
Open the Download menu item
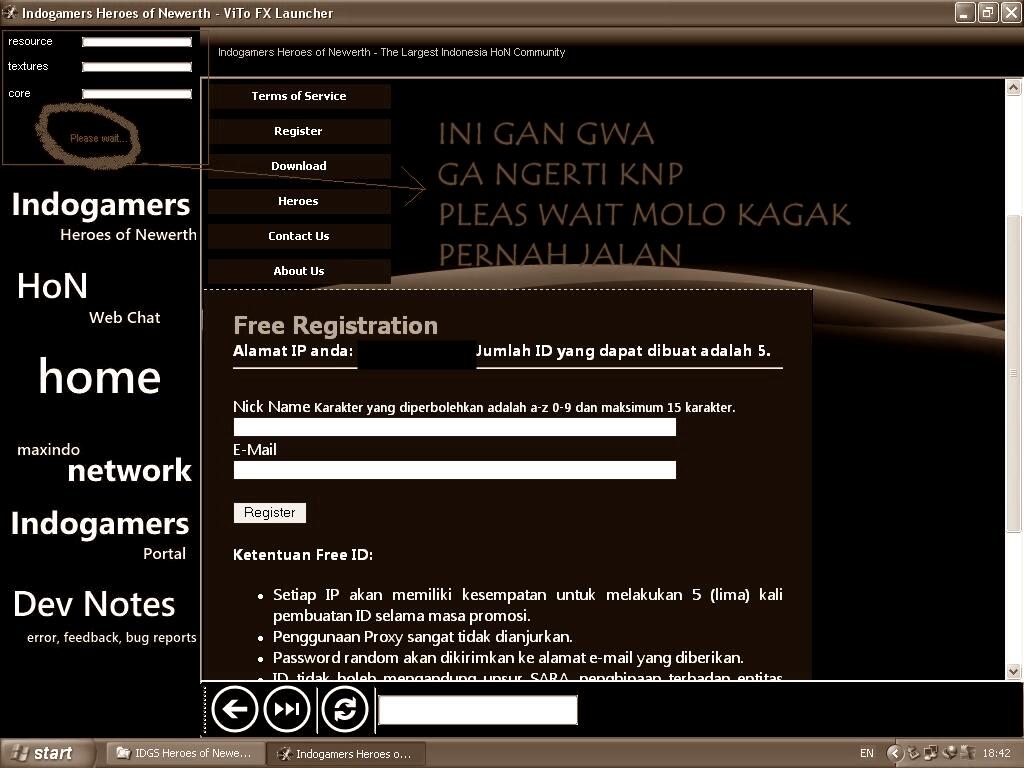(299, 166)
